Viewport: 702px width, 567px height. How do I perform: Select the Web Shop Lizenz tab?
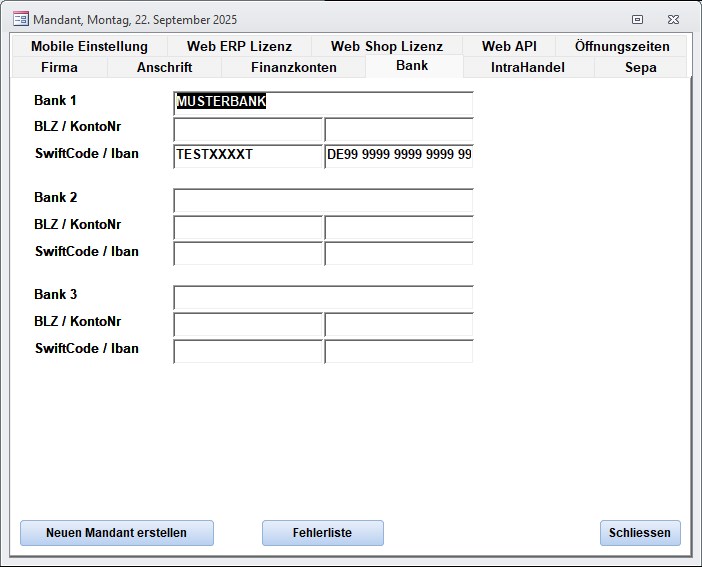[387, 46]
